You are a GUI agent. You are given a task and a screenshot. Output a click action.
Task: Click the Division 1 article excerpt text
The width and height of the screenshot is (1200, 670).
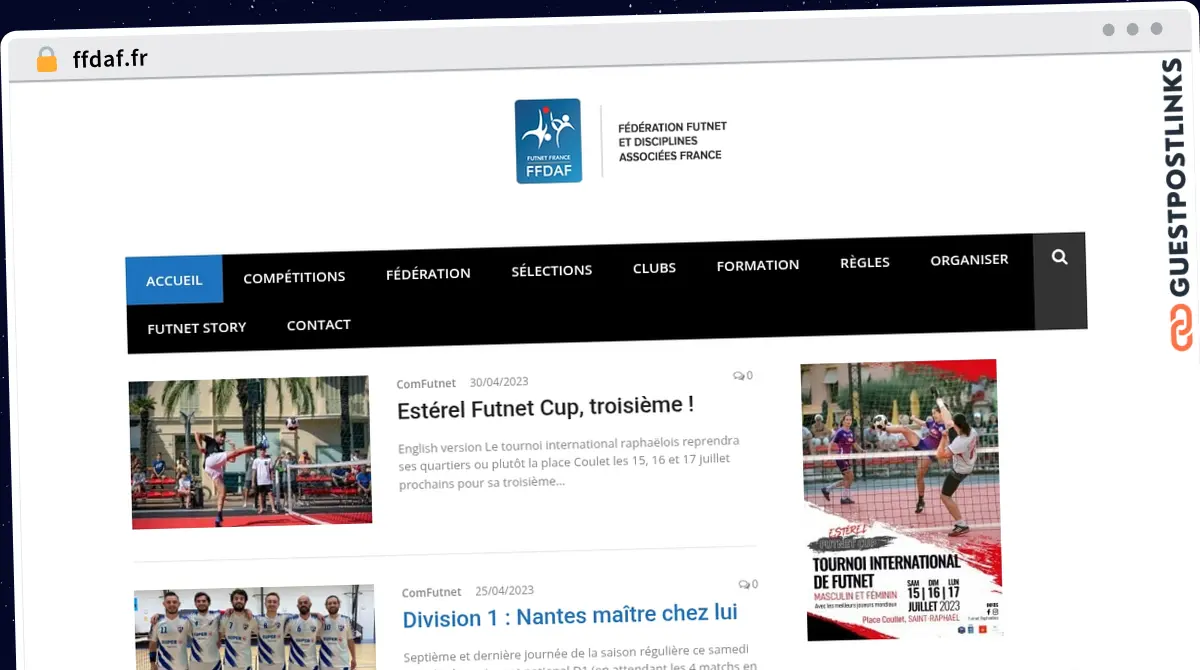pos(580,660)
